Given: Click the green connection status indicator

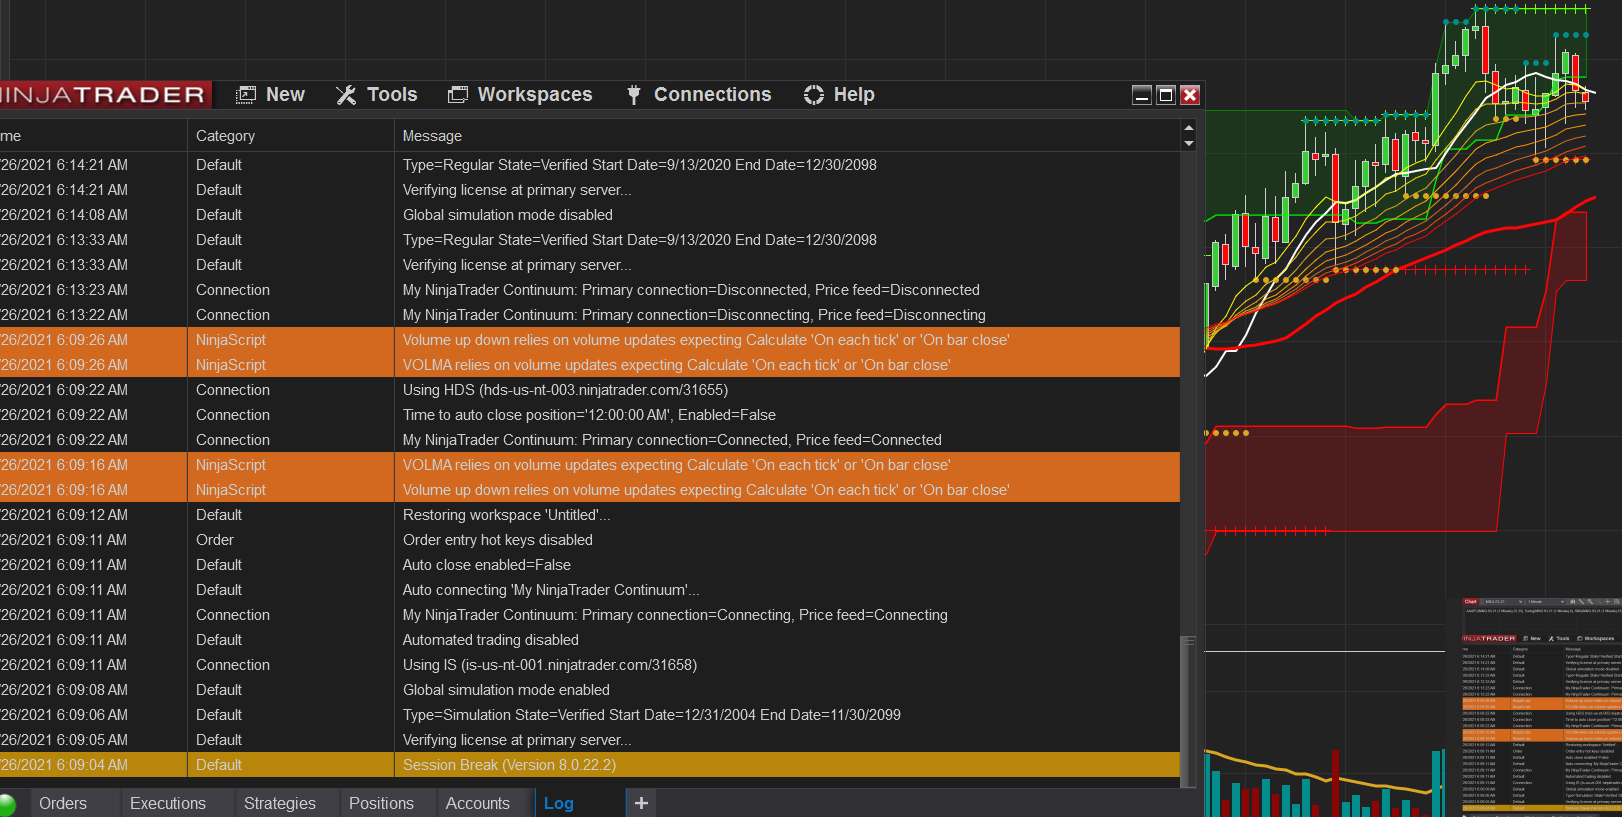Looking at the screenshot, I should pyautogui.click(x=7, y=805).
